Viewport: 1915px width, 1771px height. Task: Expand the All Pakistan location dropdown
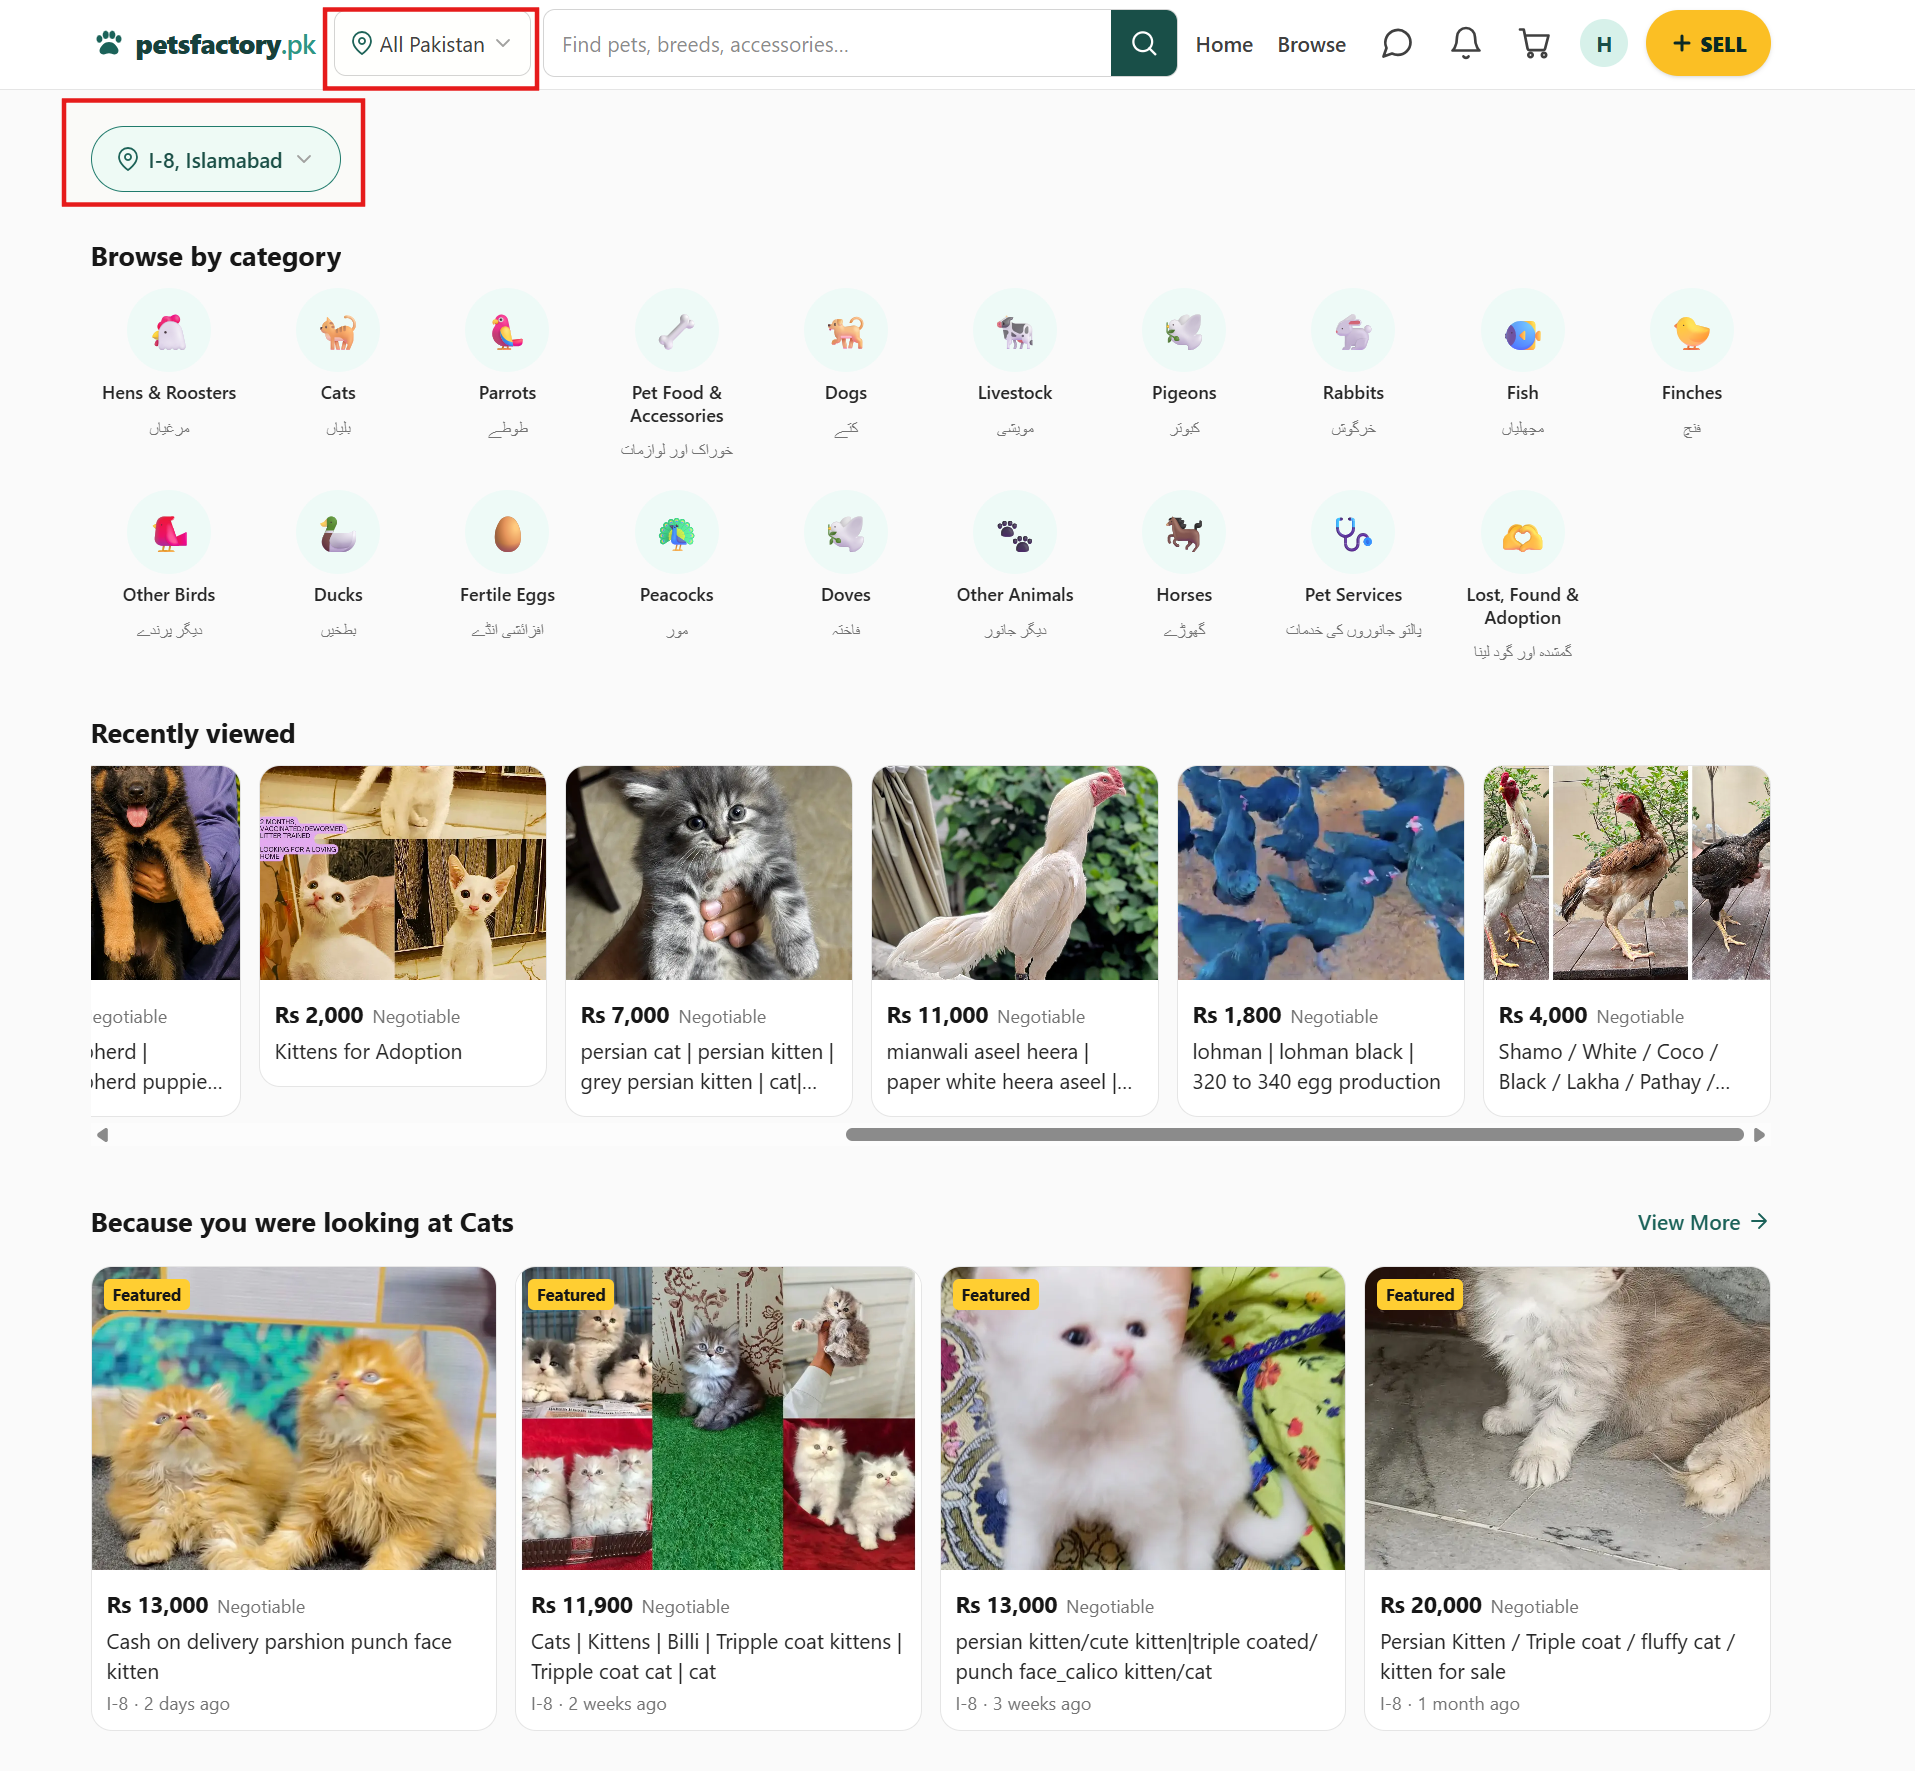point(432,44)
